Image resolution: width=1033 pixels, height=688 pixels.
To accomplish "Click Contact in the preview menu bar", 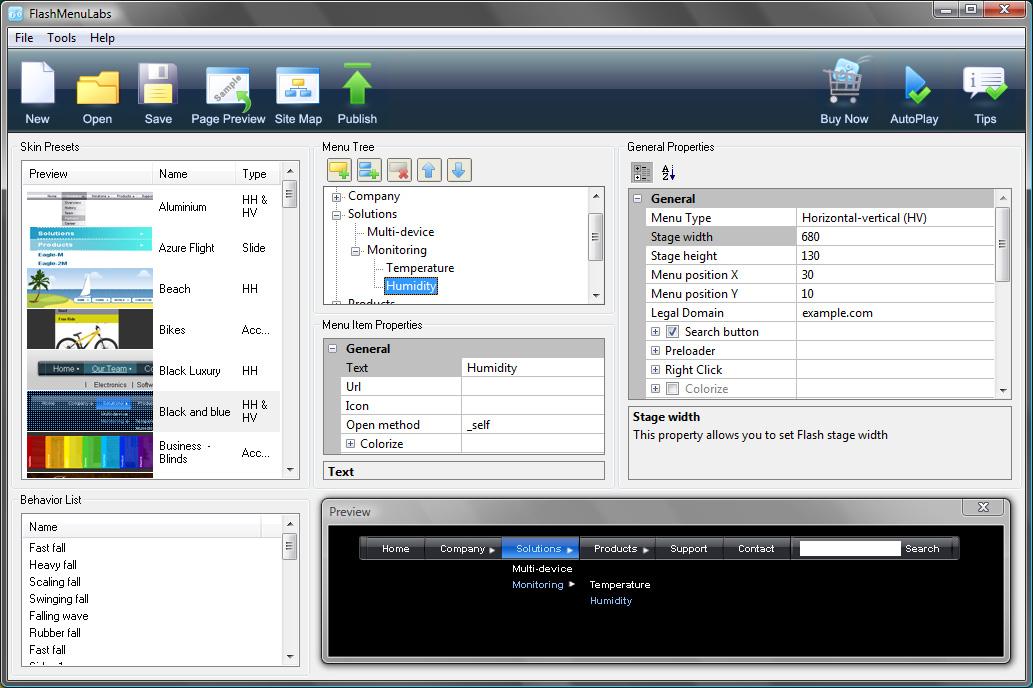I will (x=756, y=548).
